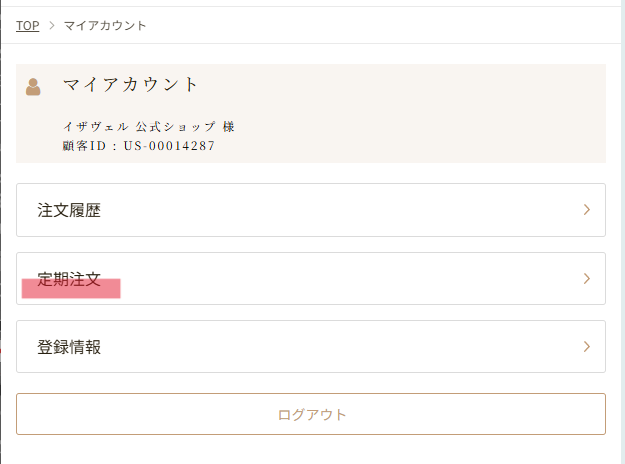Click the マイアカウント page heading
Viewport: 625px width, 464px height.
tap(131, 85)
